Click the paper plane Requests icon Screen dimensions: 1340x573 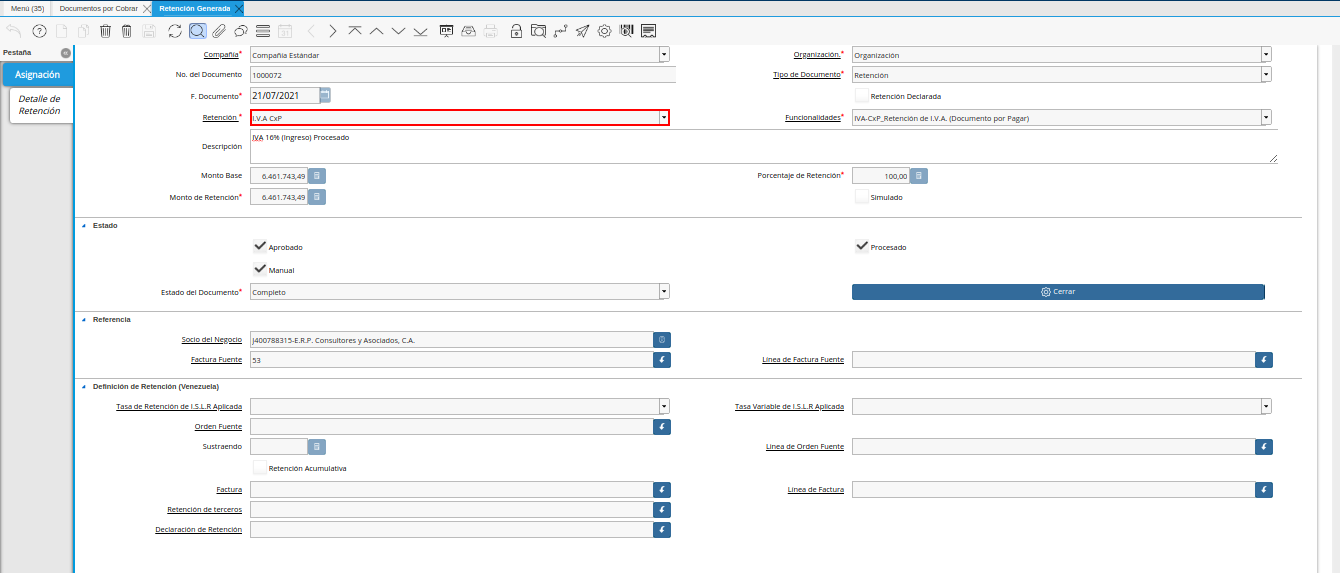coord(582,31)
